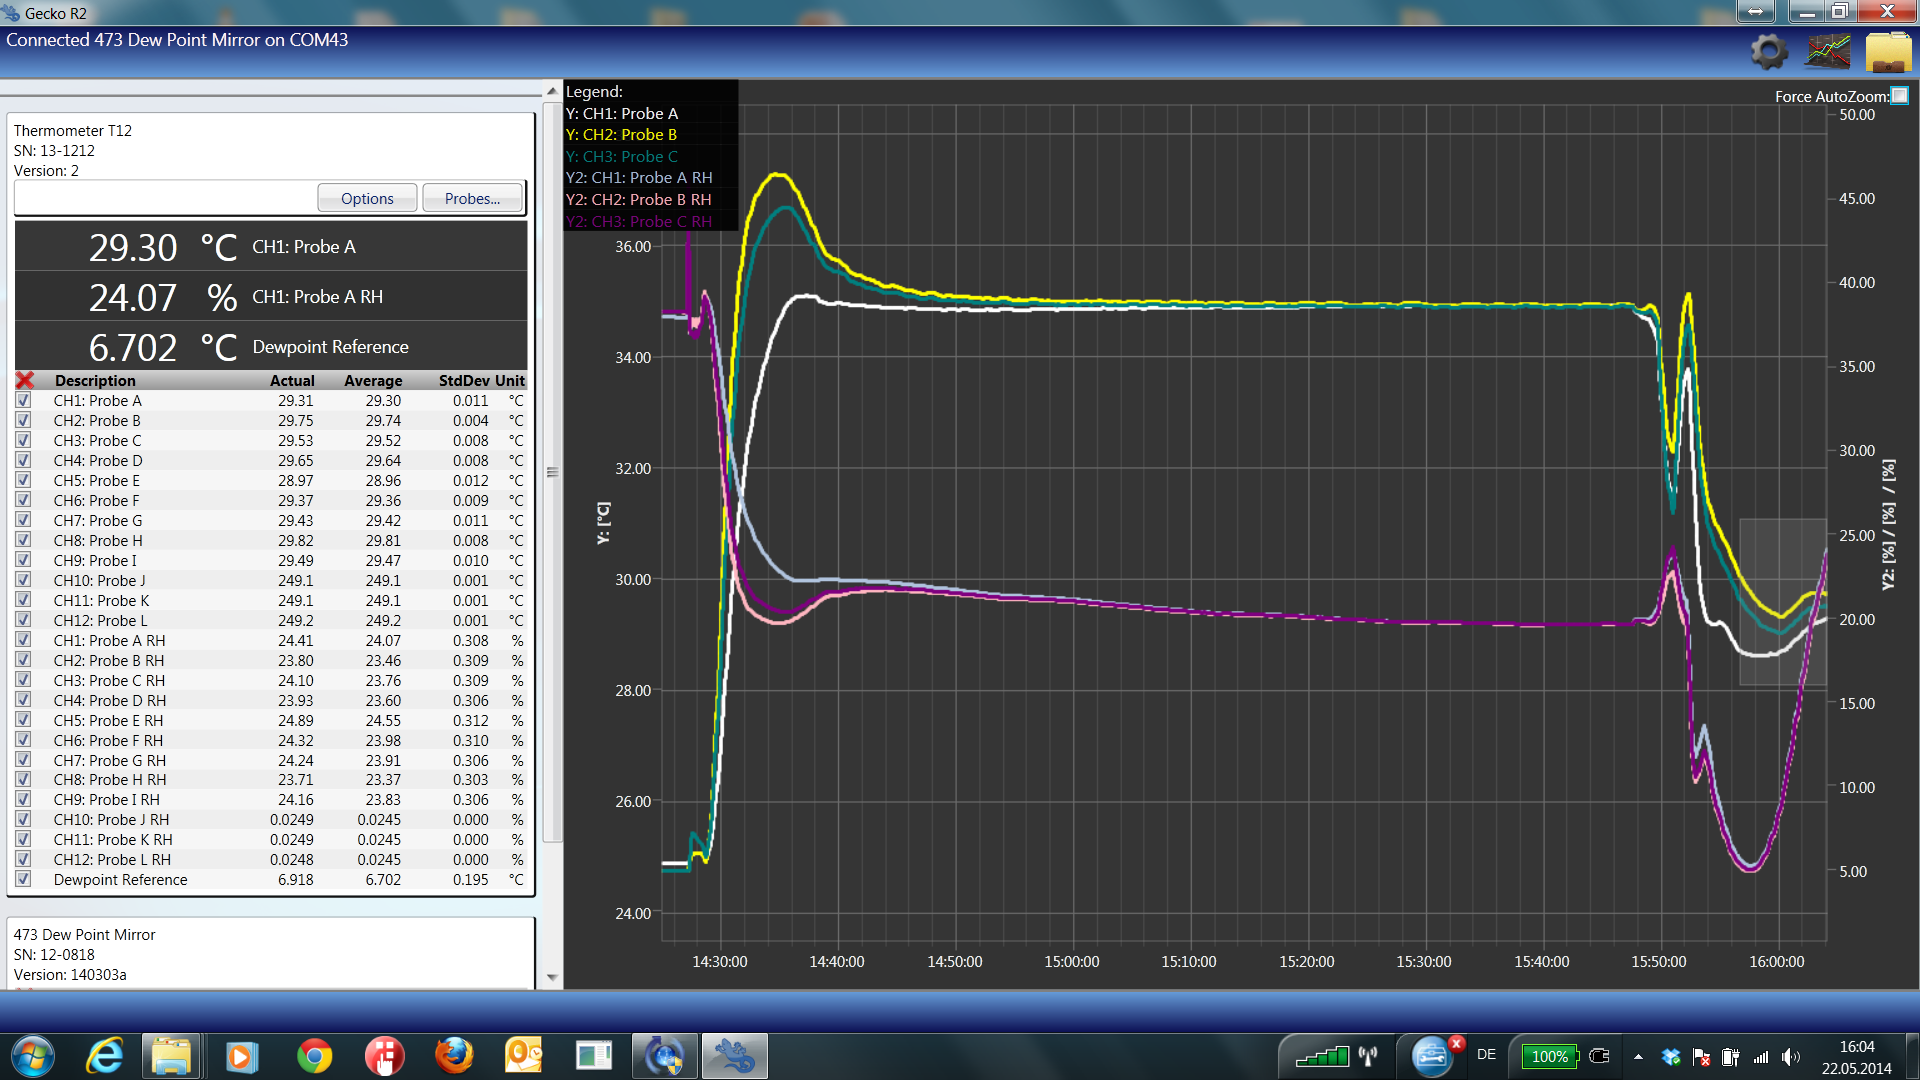Image resolution: width=1920 pixels, height=1080 pixels.
Task: Click the chart graph icon in header
Action: pyautogui.click(x=1827, y=52)
